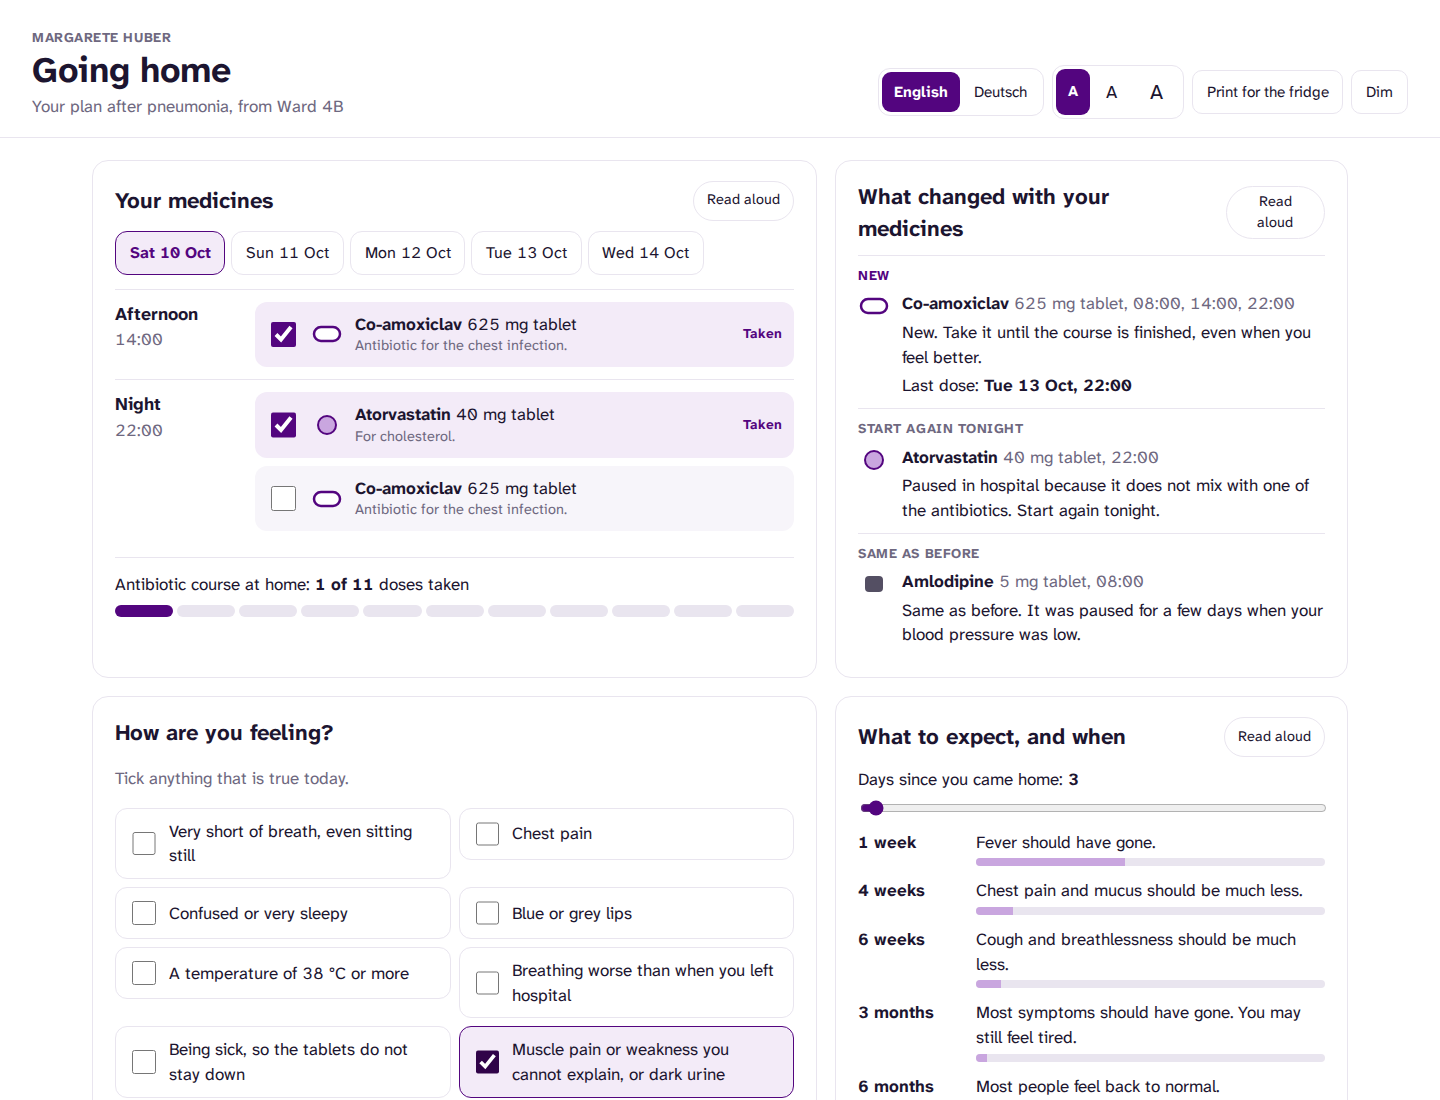
Task: Untick the Afternoon Co-amoxiclav taken checkbox
Action: coord(284,334)
